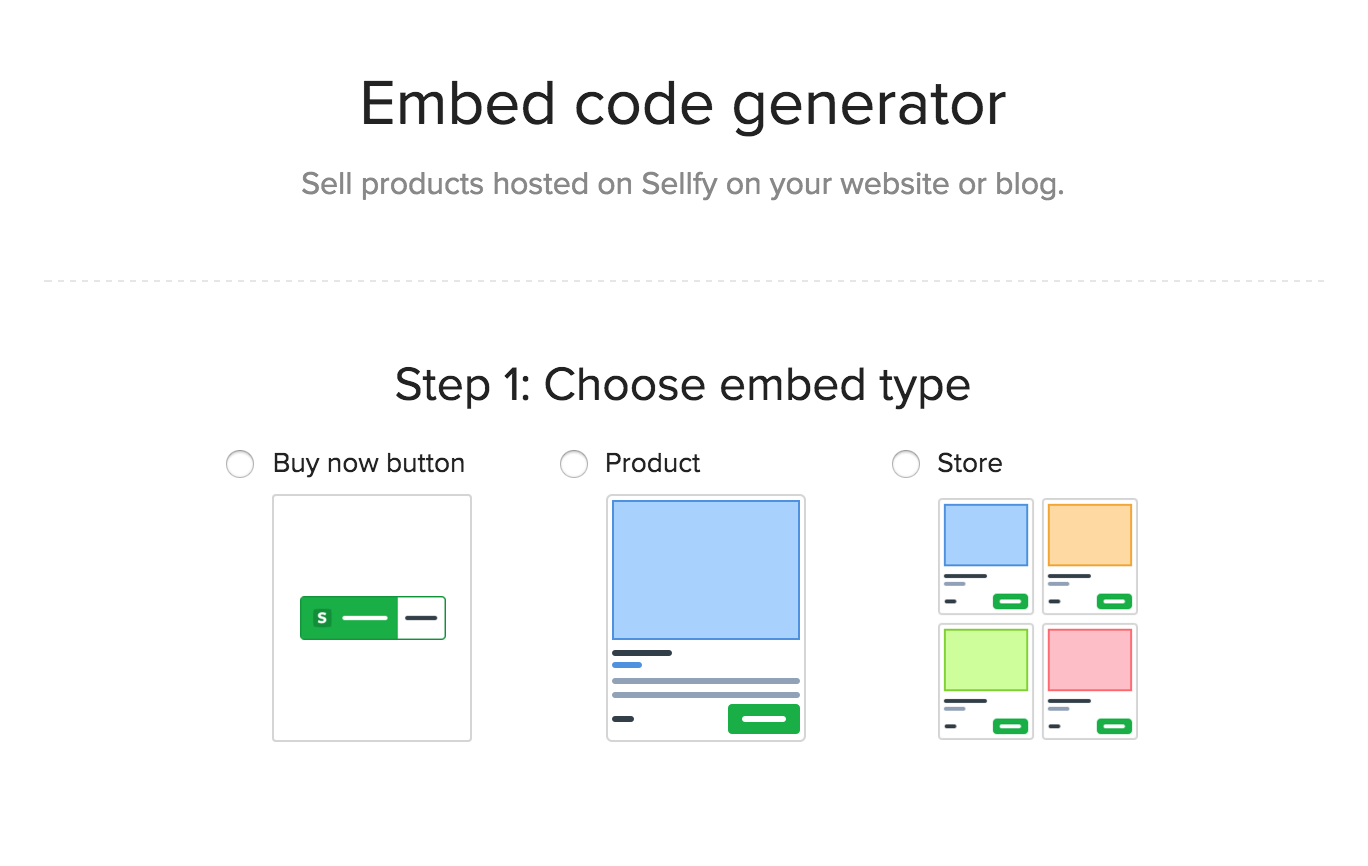
Task: Click the blue store product tile
Action: (986, 557)
